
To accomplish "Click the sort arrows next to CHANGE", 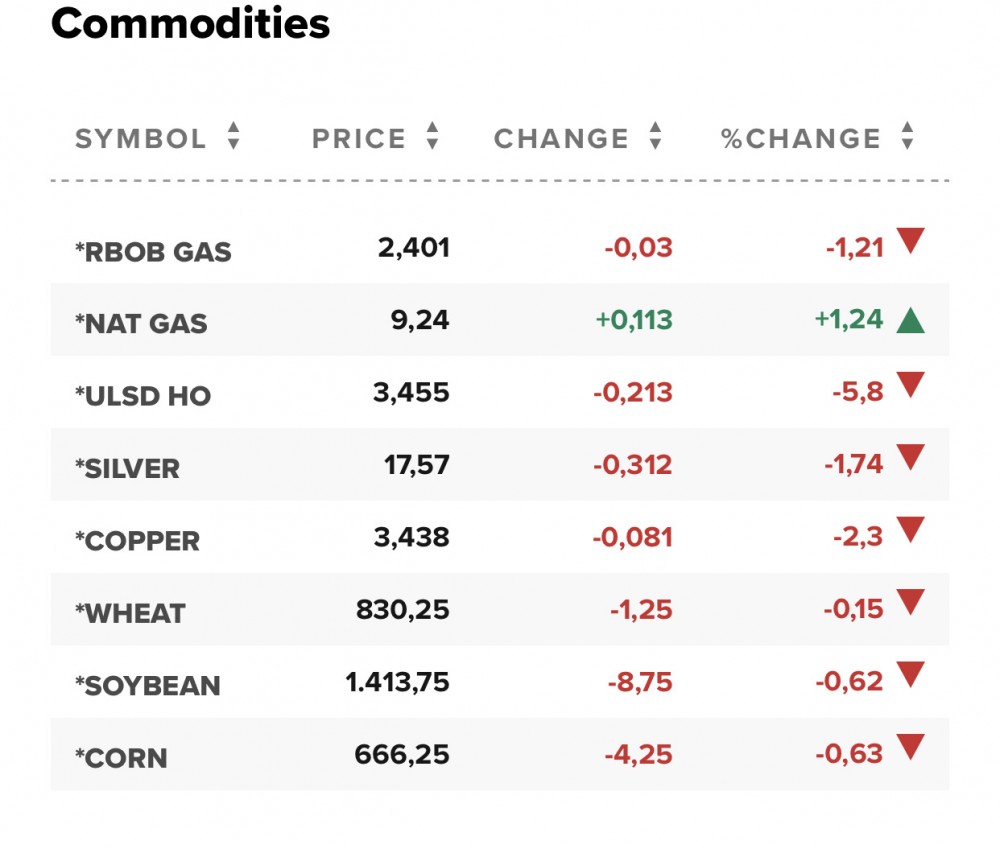I will click(x=655, y=137).
